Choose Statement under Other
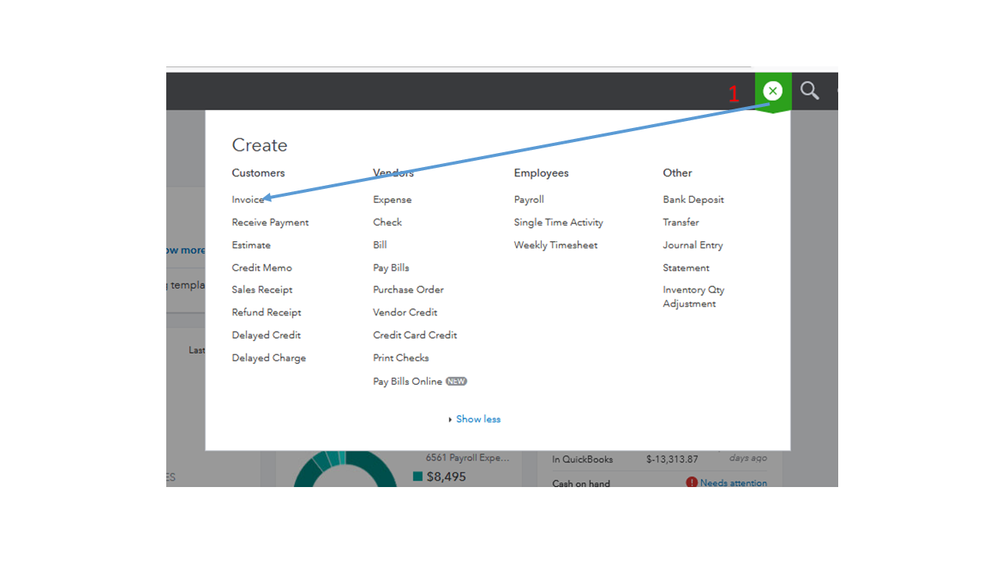Viewport: 999px width, 562px height. coord(686,268)
